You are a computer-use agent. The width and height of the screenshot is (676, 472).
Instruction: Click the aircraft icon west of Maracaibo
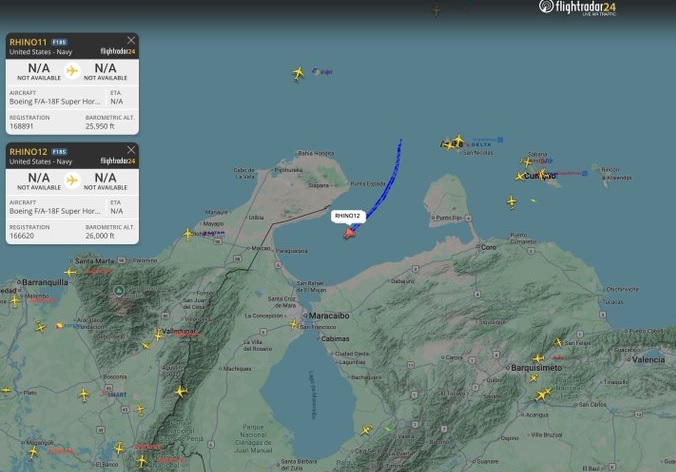pos(293,324)
